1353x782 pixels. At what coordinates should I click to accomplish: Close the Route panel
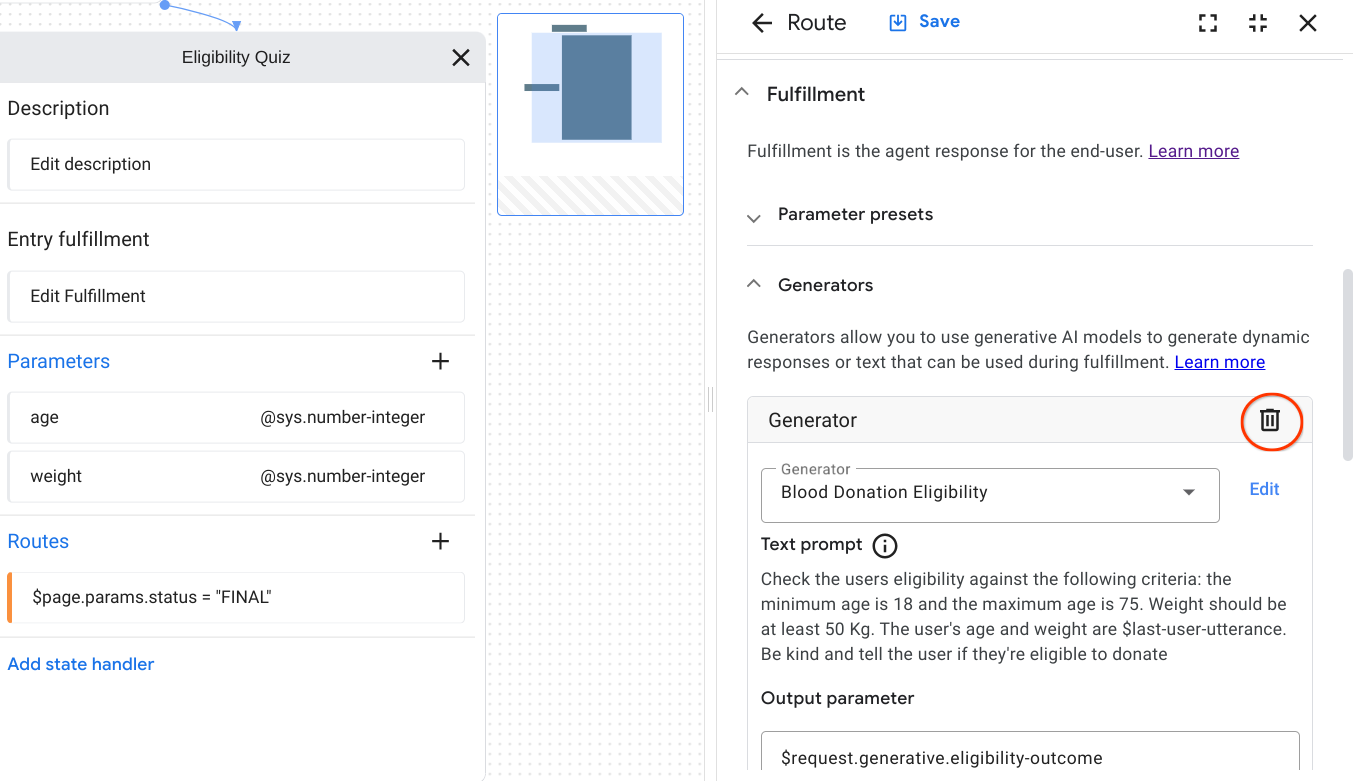[x=1308, y=23]
